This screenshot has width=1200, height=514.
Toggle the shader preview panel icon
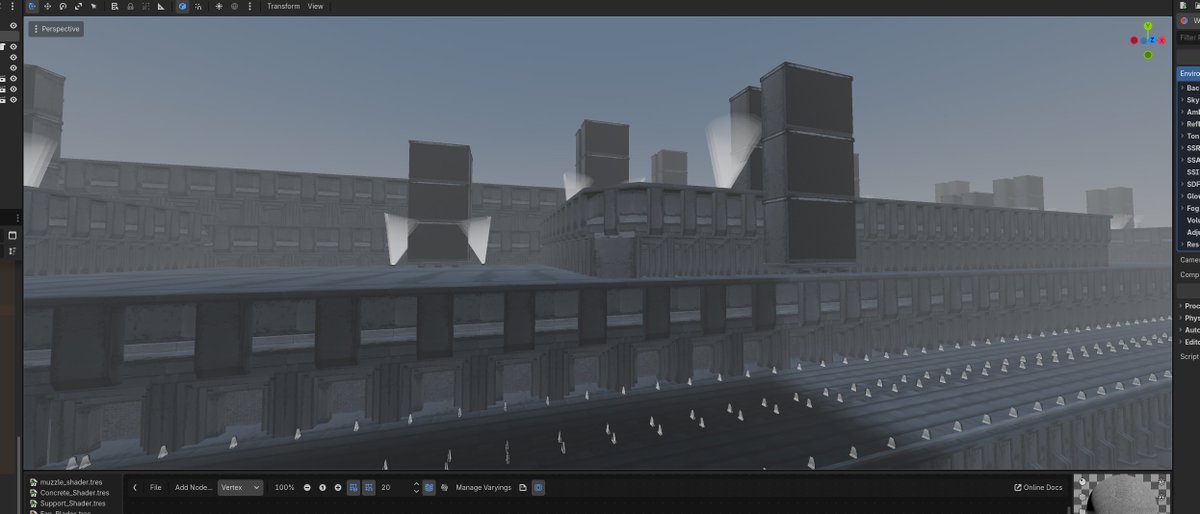pyautogui.click(x=538, y=487)
